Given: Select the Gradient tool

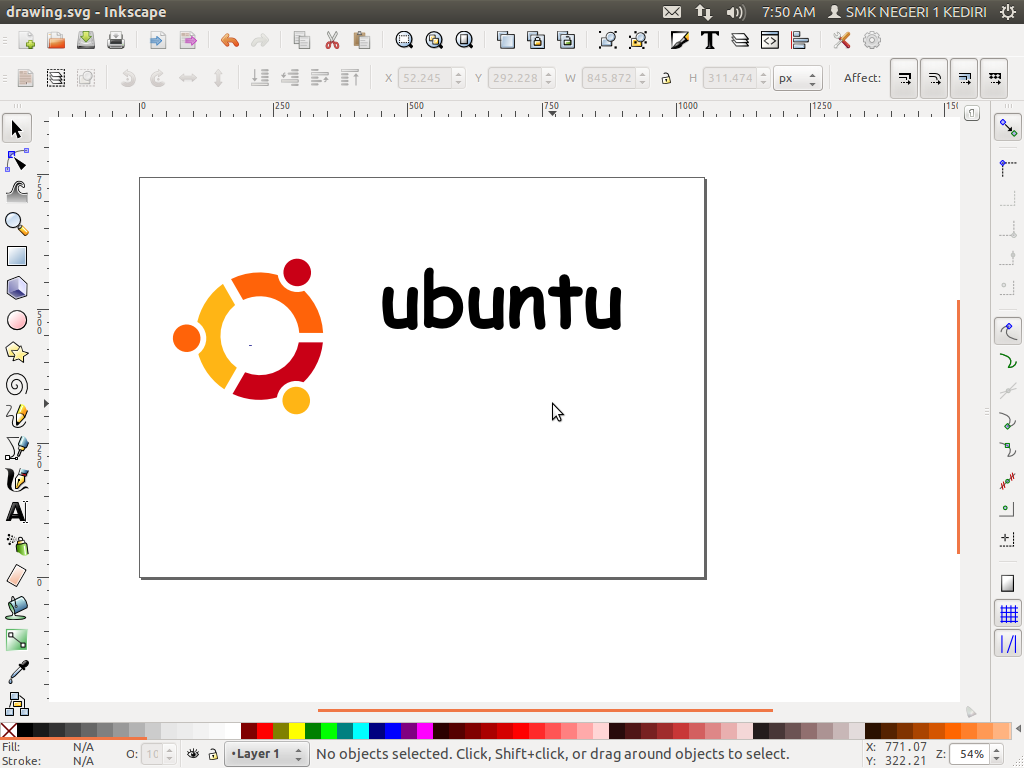Looking at the screenshot, I should click(16, 640).
